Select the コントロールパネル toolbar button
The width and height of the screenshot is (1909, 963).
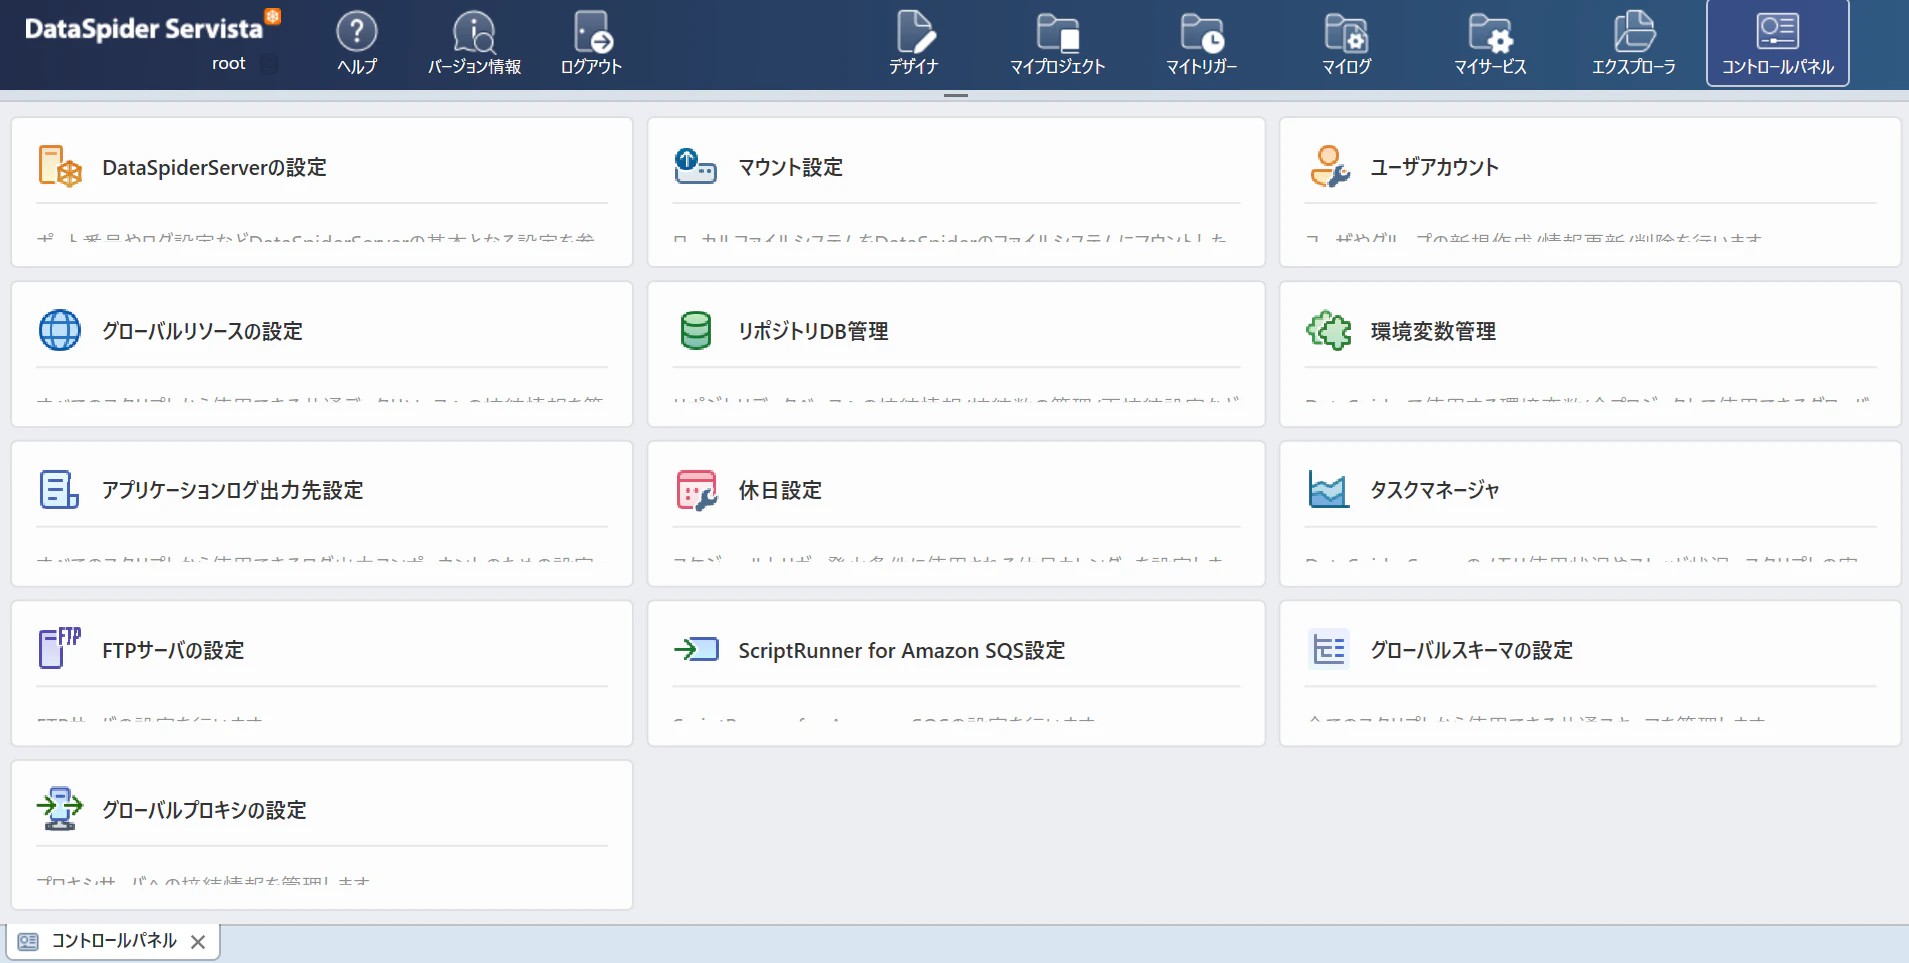1777,43
